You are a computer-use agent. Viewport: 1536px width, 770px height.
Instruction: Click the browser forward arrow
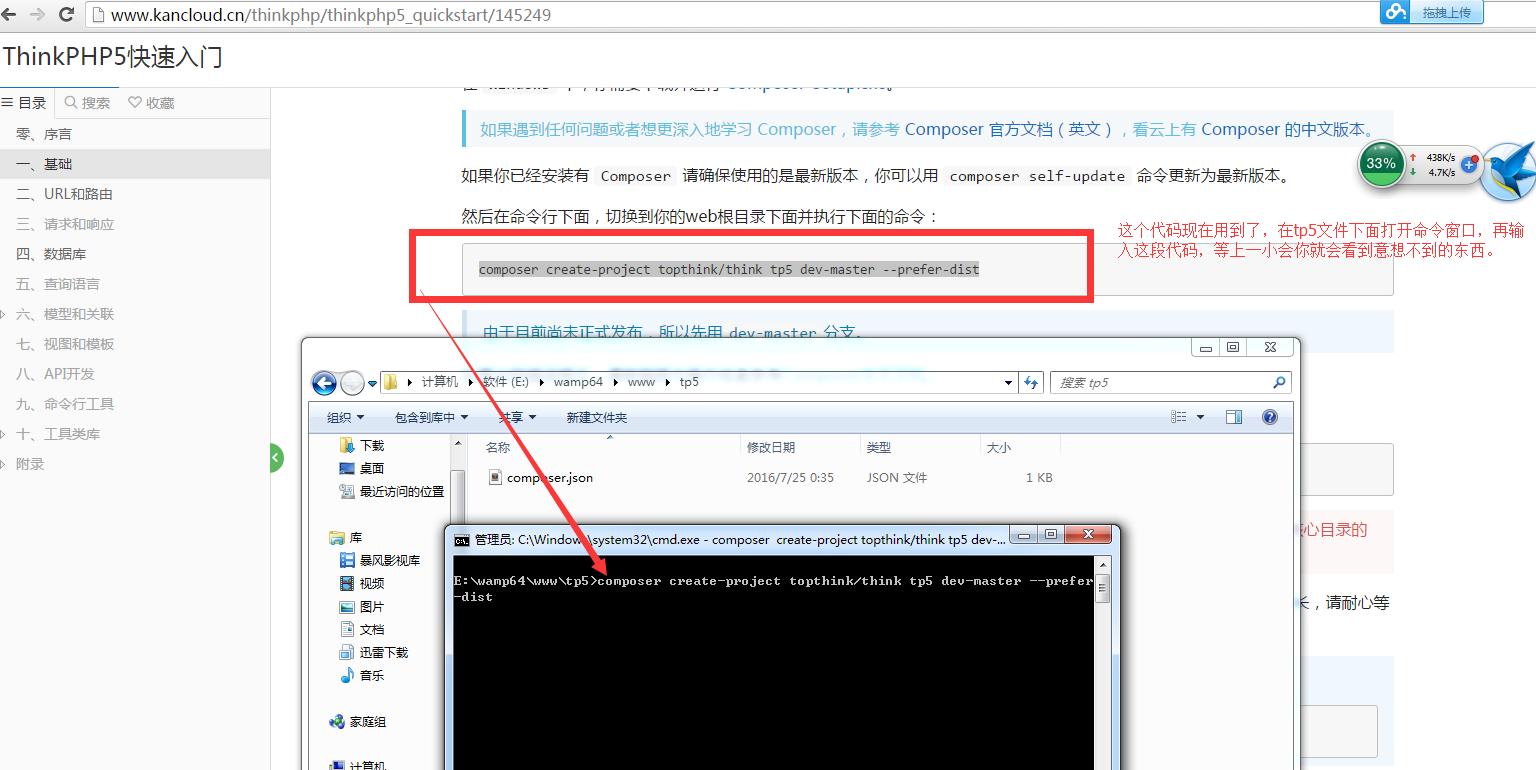(38, 15)
